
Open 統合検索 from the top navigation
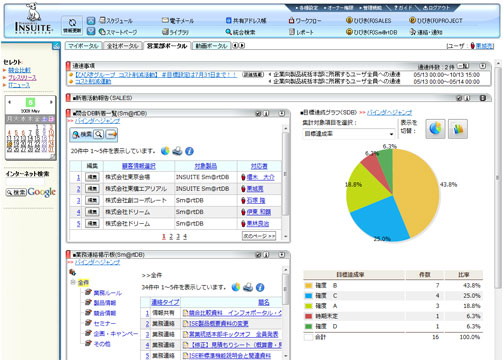point(240,32)
